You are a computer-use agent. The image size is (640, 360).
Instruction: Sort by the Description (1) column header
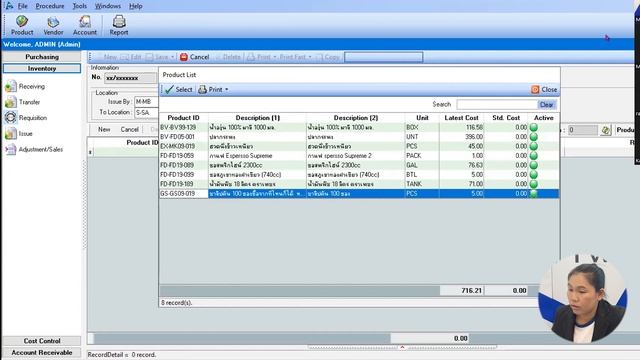click(258, 118)
